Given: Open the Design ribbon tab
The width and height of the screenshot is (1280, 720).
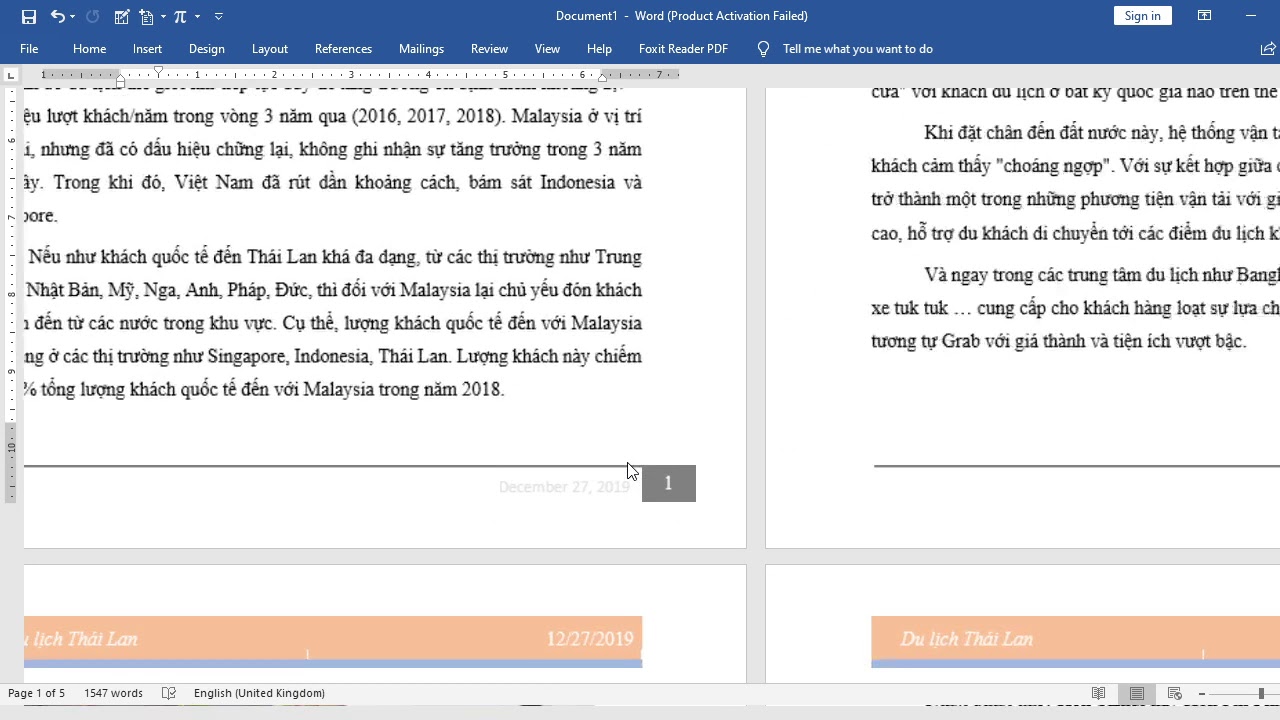Looking at the screenshot, I should (206, 49).
